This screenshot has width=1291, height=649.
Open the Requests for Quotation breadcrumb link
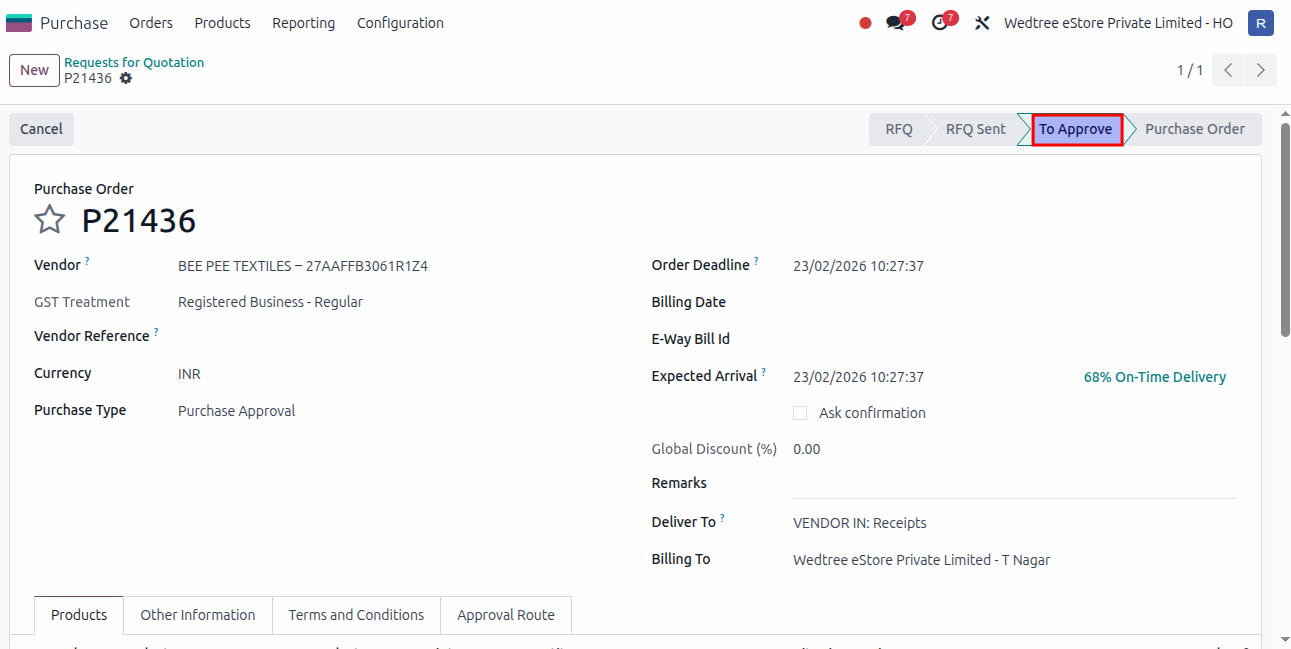pos(134,62)
